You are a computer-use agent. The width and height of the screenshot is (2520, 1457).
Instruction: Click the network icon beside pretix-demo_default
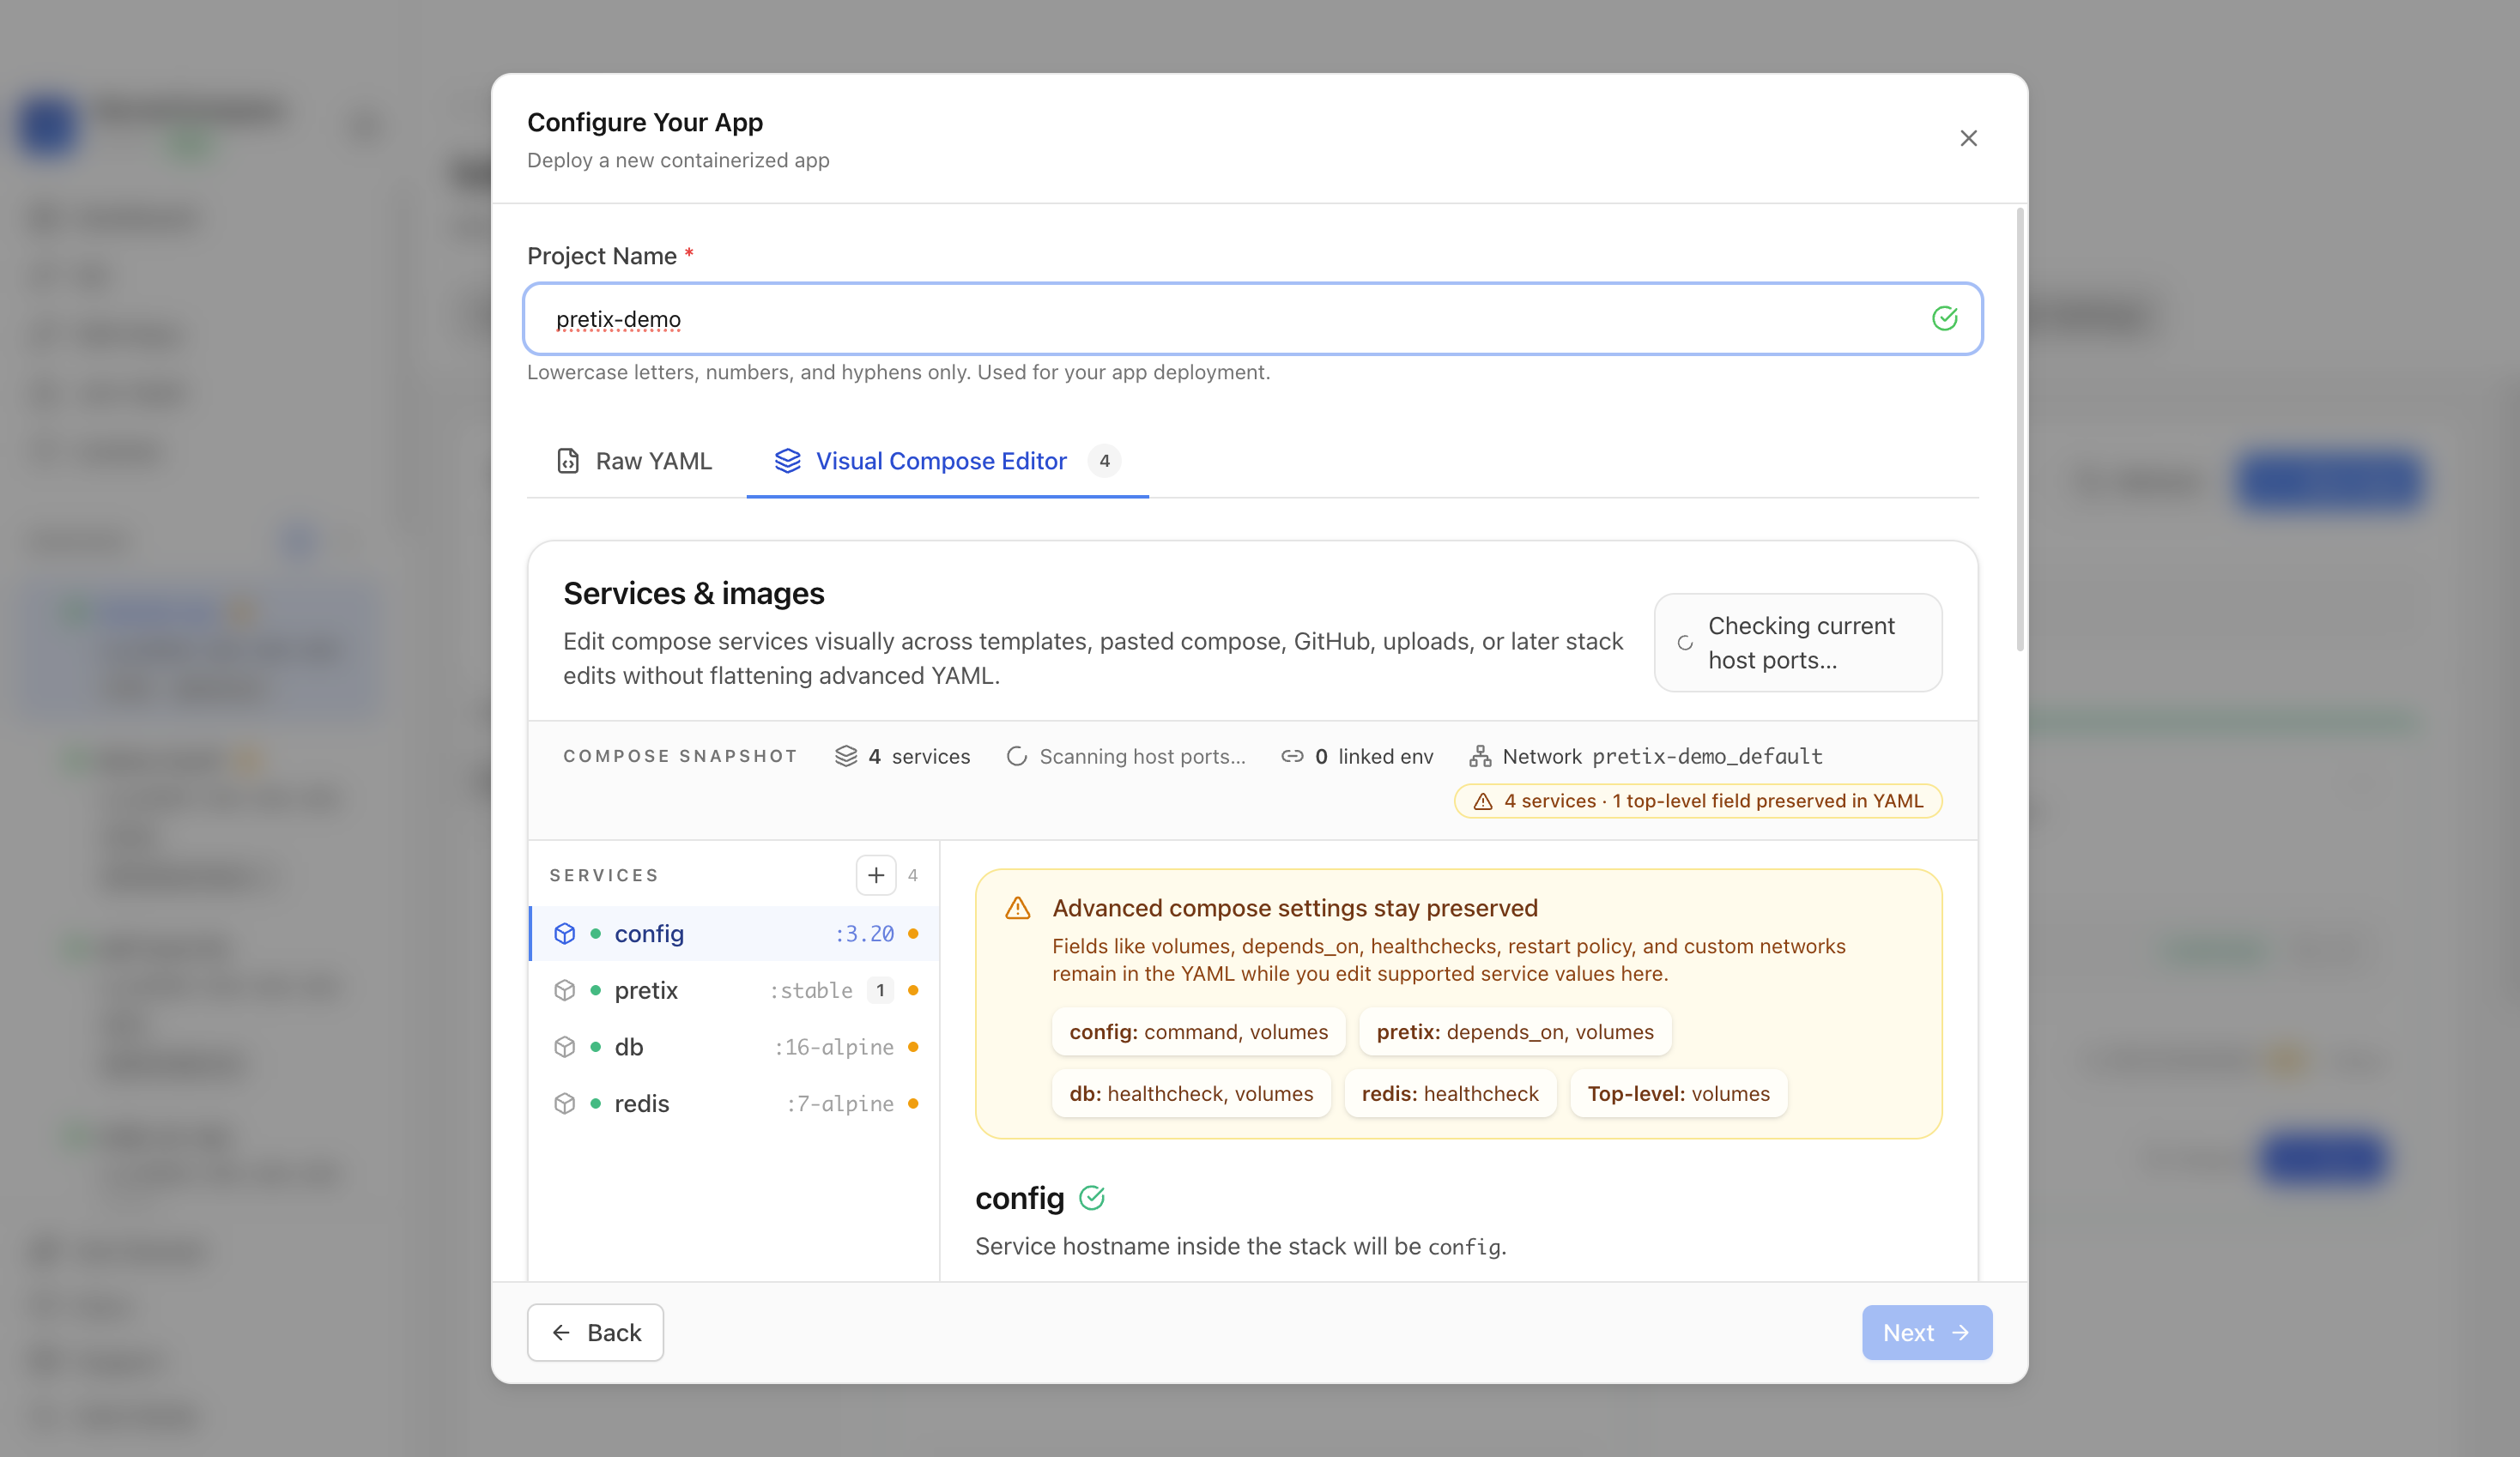1480,756
